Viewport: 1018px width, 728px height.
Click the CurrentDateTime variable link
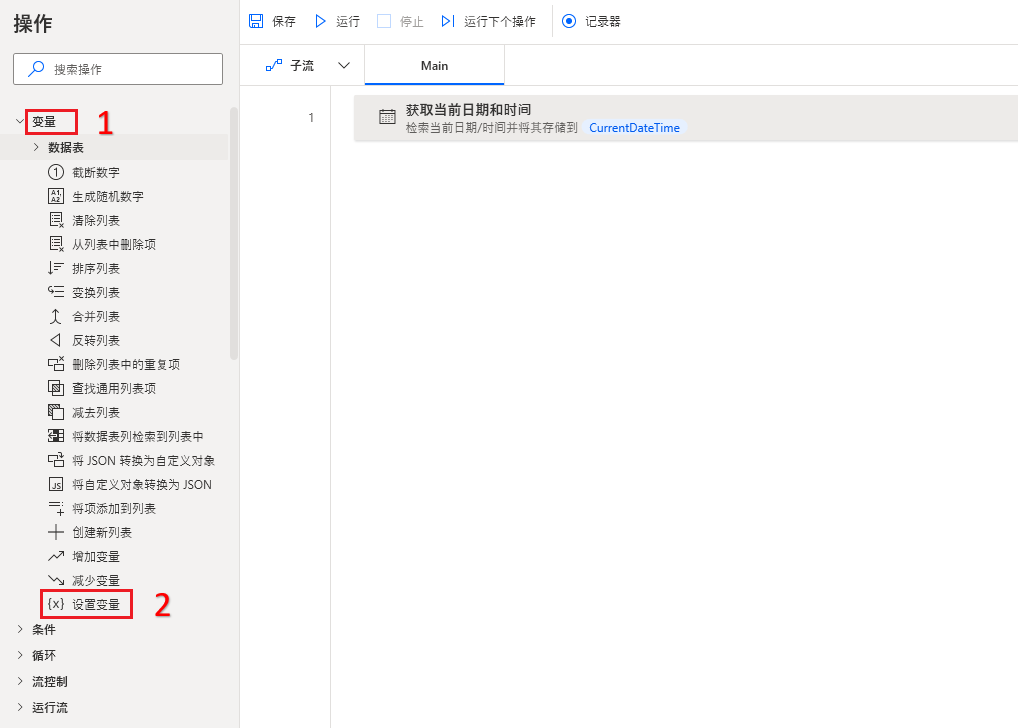pyautogui.click(x=634, y=128)
